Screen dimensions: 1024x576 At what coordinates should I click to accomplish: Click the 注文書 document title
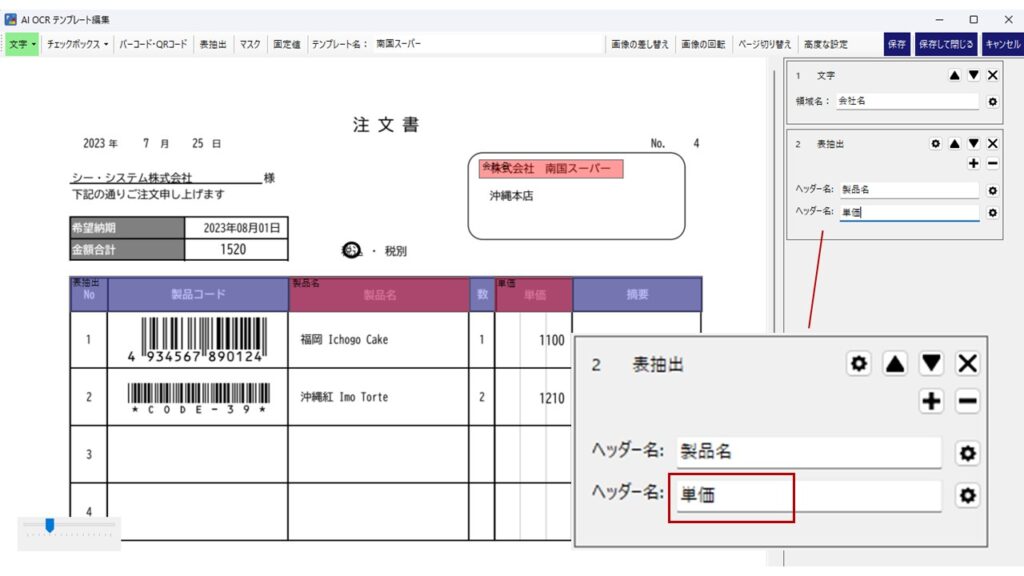pyautogui.click(x=386, y=124)
